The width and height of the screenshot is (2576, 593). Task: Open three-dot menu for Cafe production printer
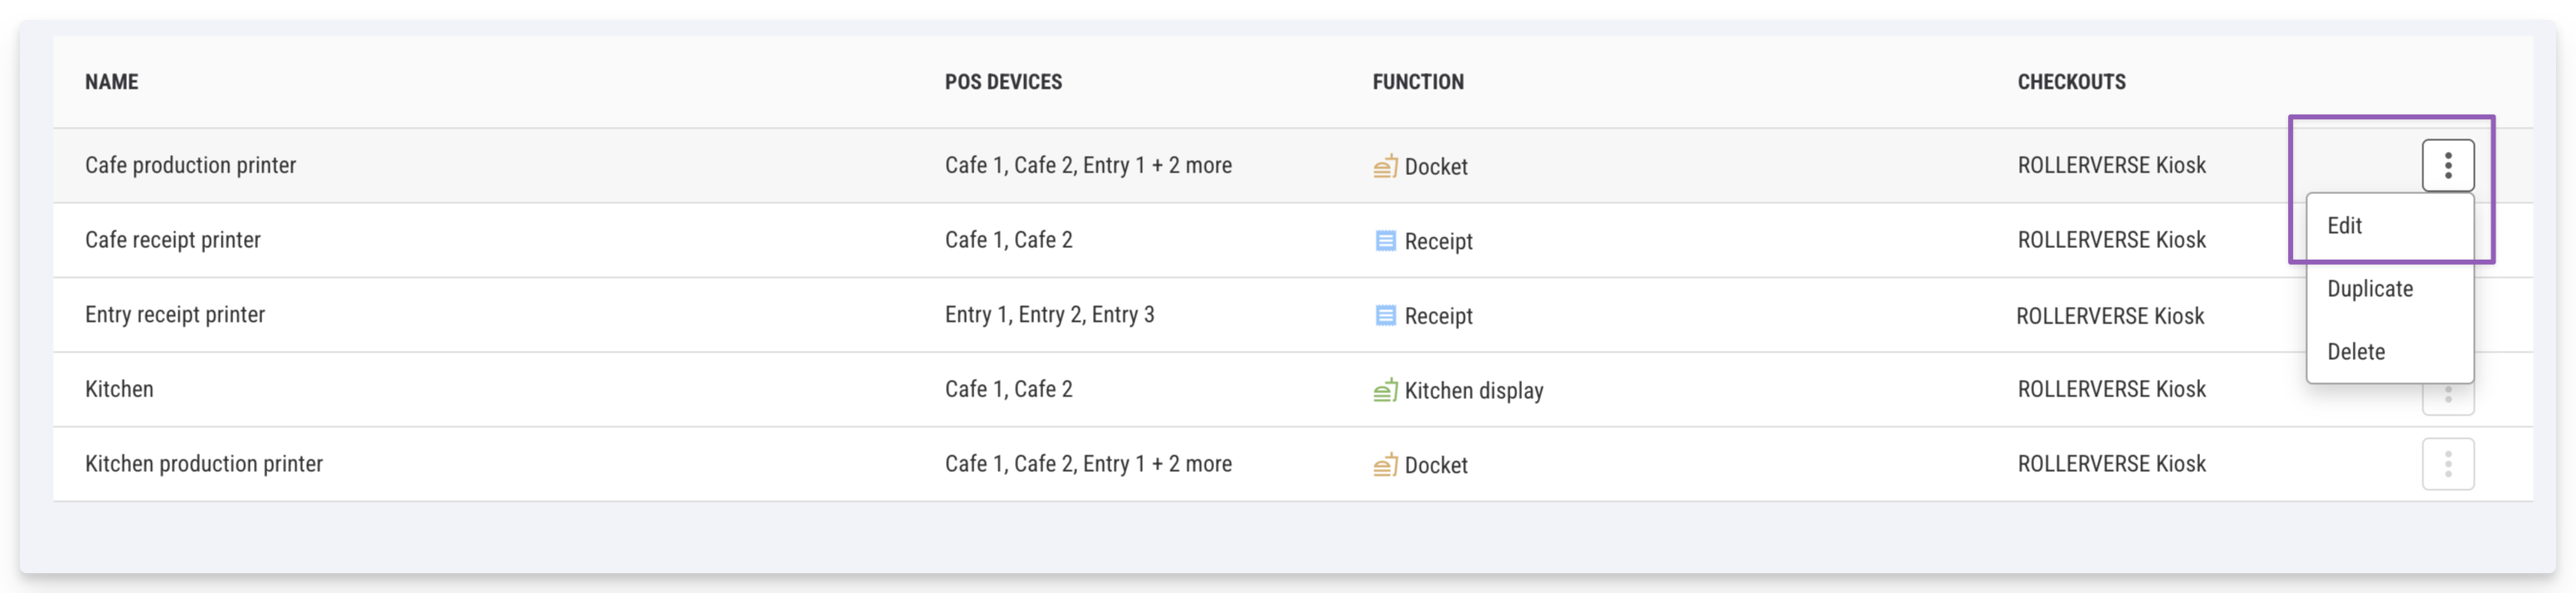pos(2447,165)
